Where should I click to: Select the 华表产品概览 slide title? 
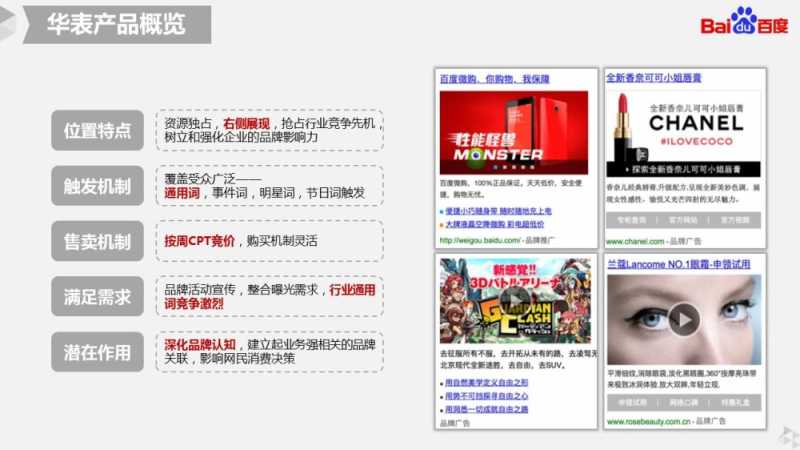[116, 24]
